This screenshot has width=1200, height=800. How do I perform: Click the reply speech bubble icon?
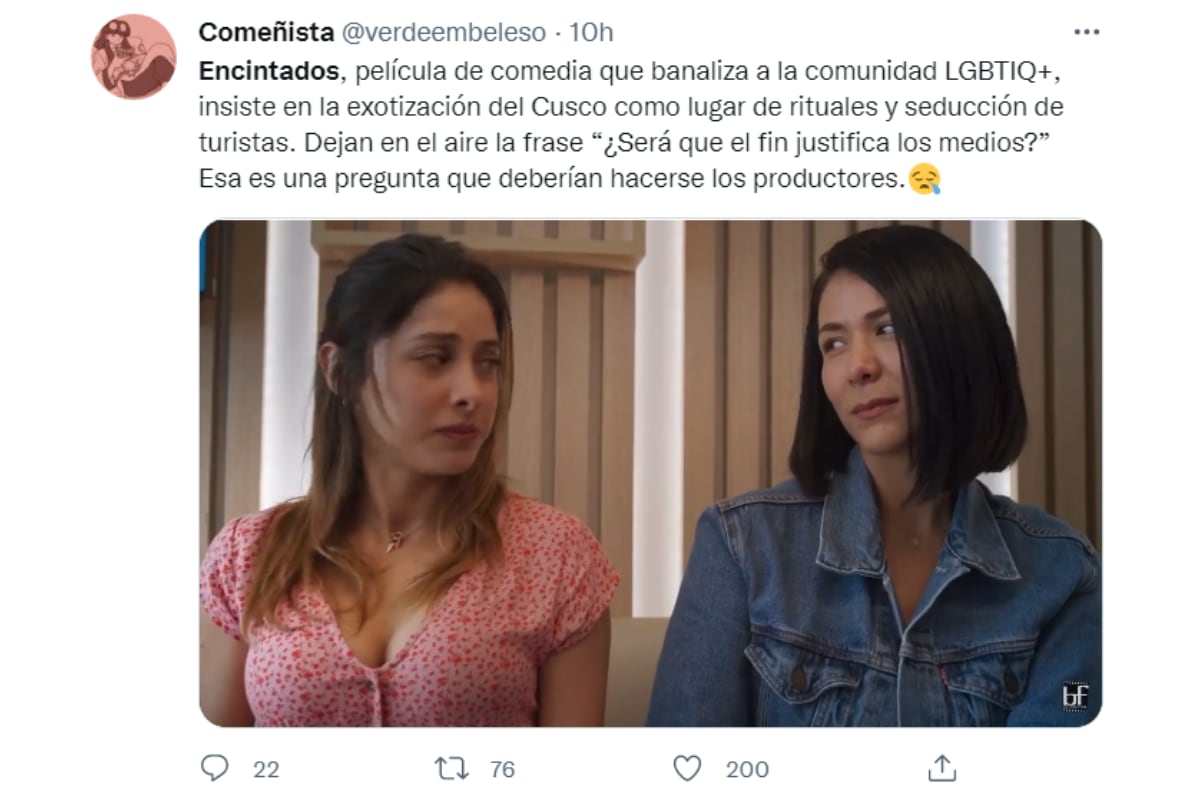pyautogui.click(x=215, y=768)
